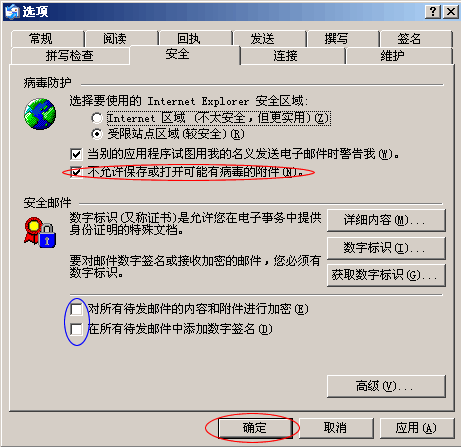Image resolution: width=461 pixels, height=447 pixels.
Task: Switch to the 常规 tab
Action: 47,39
